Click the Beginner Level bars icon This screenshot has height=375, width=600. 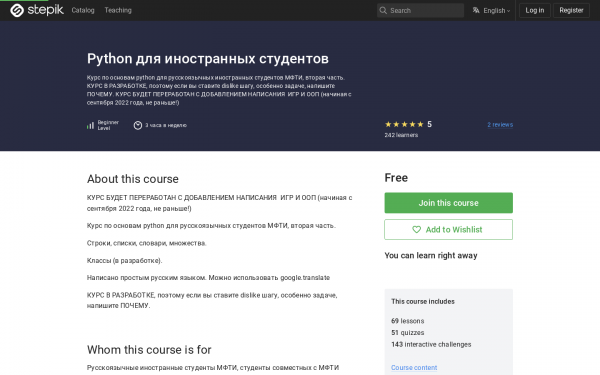(90, 125)
